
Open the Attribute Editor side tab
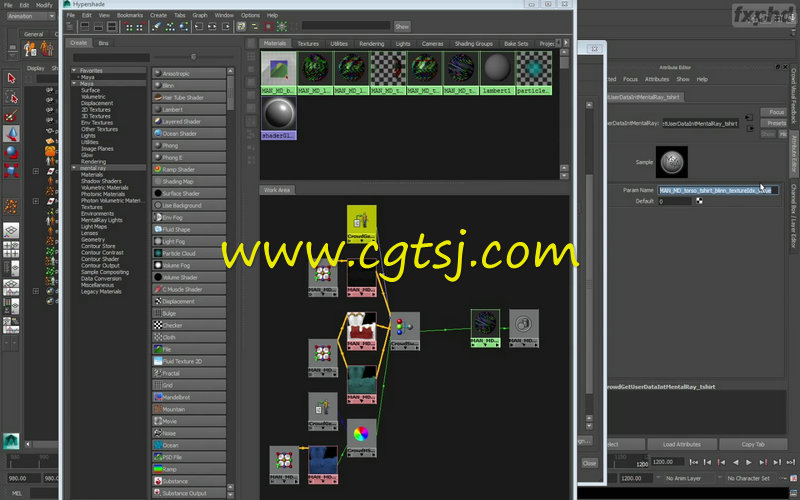coord(794,152)
